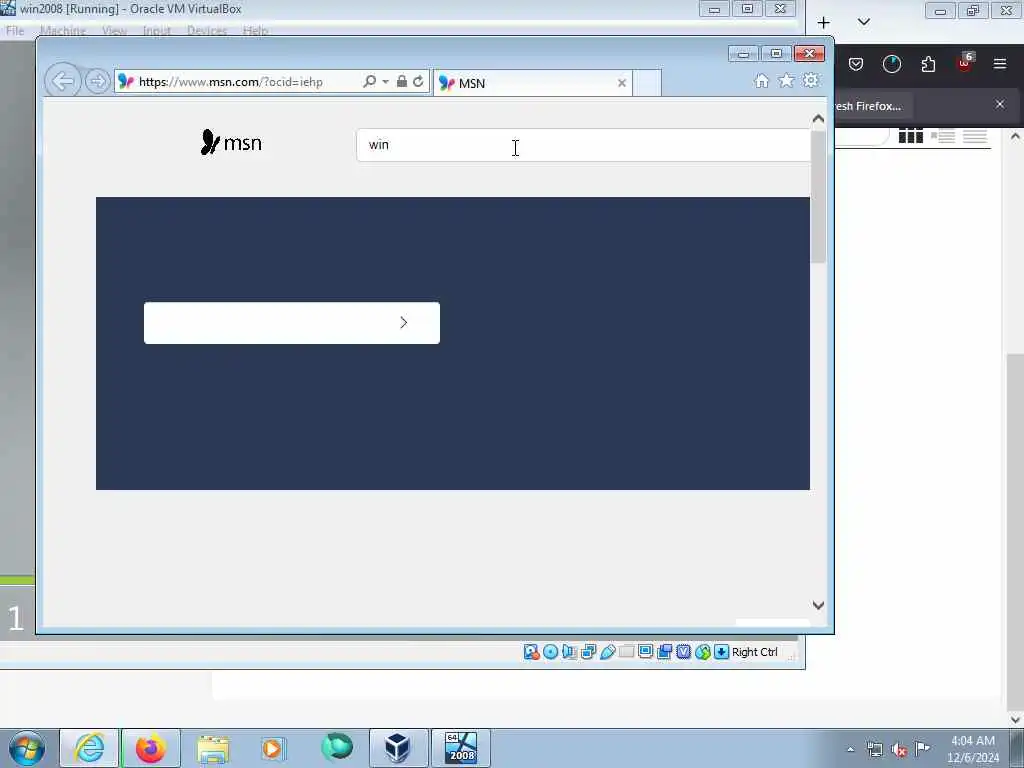Refresh the MSN page in Internet Explorer
Viewport: 1024px width, 768px height.
pyautogui.click(x=419, y=82)
